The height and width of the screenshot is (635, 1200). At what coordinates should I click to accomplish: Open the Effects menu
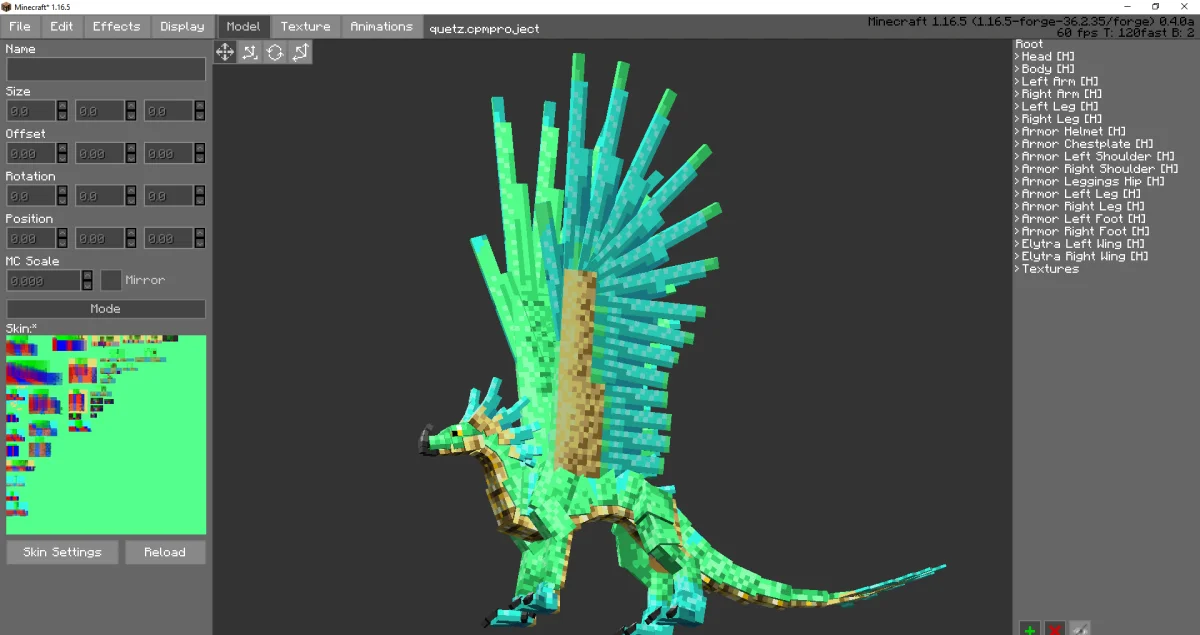point(117,27)
